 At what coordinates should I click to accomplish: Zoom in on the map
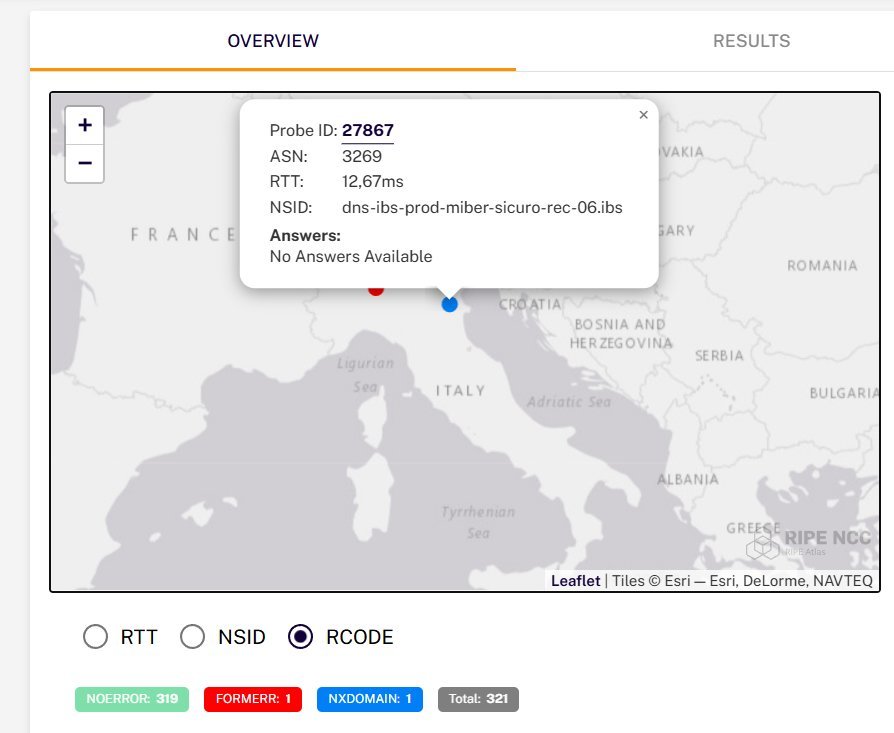[85, 125]
